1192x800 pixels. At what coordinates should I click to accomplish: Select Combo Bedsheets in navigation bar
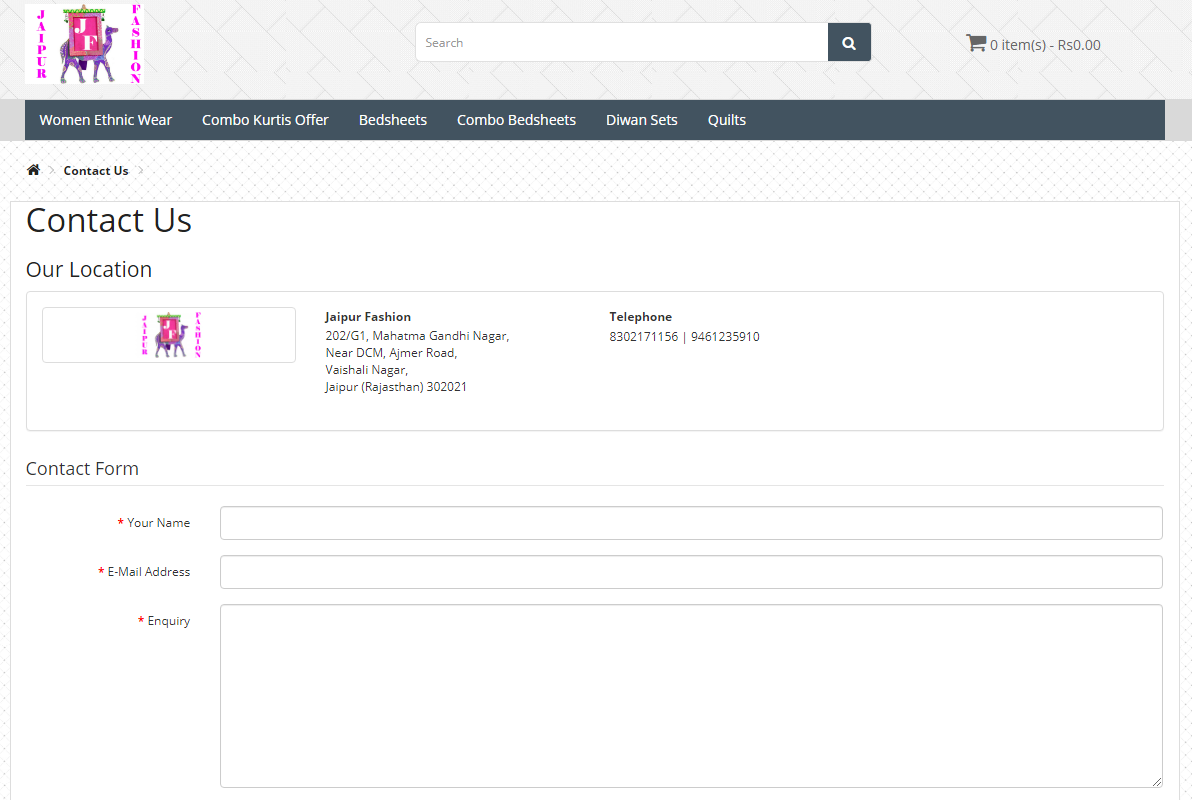(x=516, y=120)
